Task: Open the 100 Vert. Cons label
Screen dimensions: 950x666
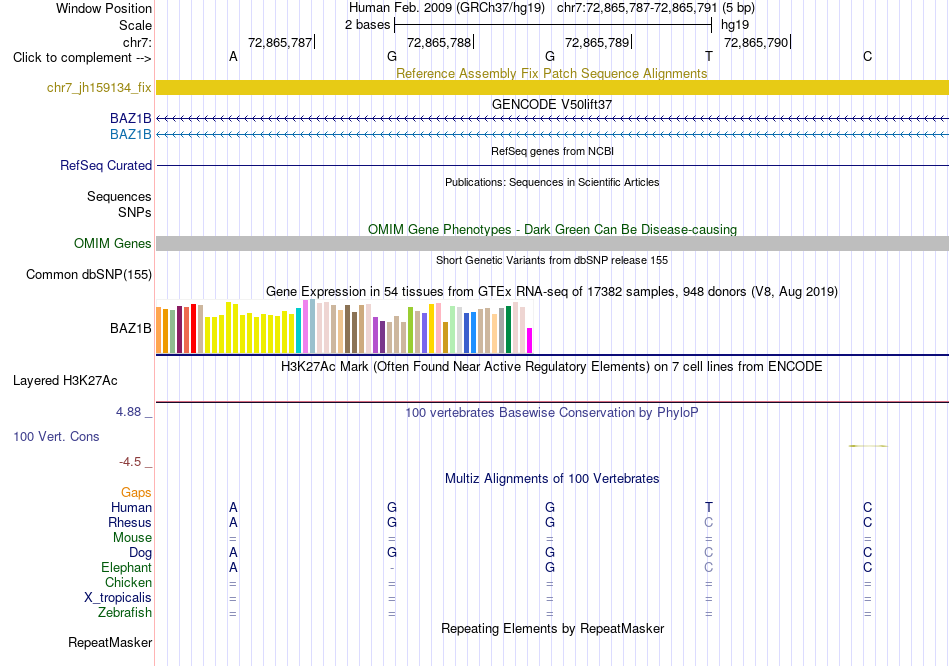Action: pyautogui.click(x=56, y=436)
